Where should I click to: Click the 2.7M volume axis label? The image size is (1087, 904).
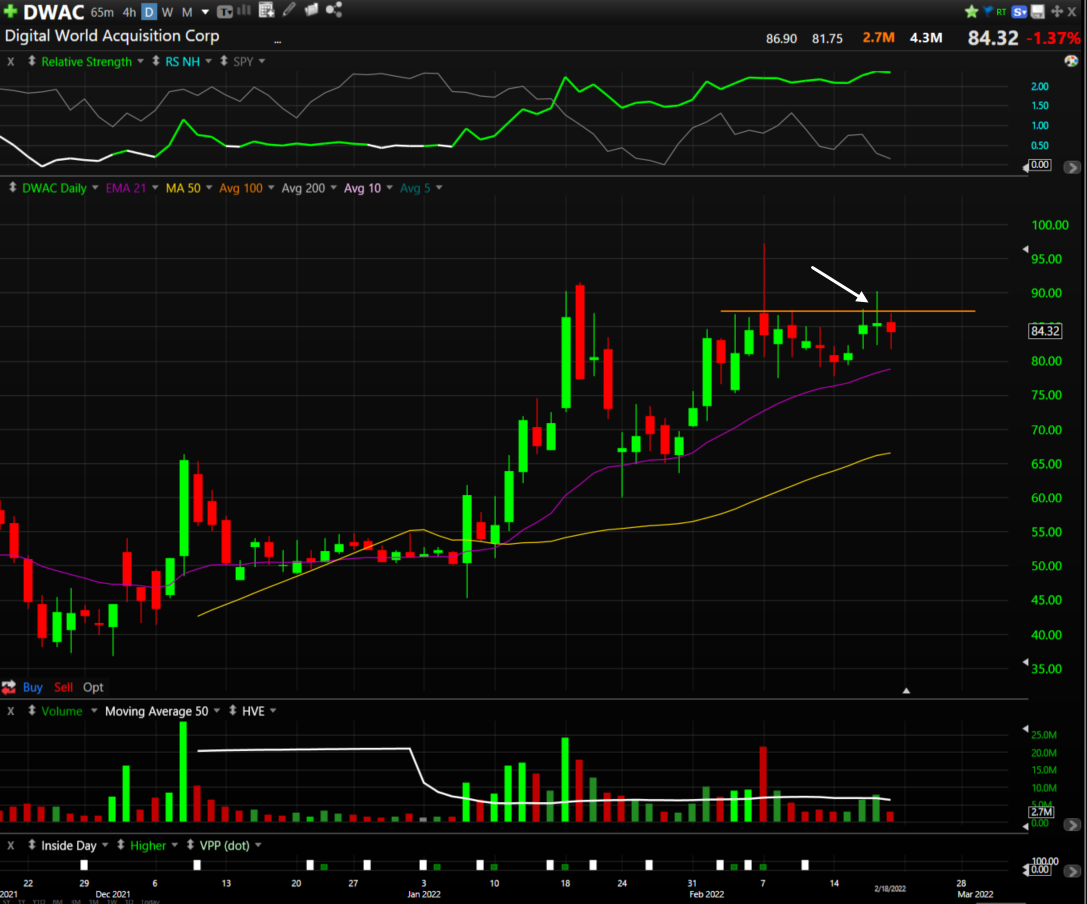(1042, 812)
